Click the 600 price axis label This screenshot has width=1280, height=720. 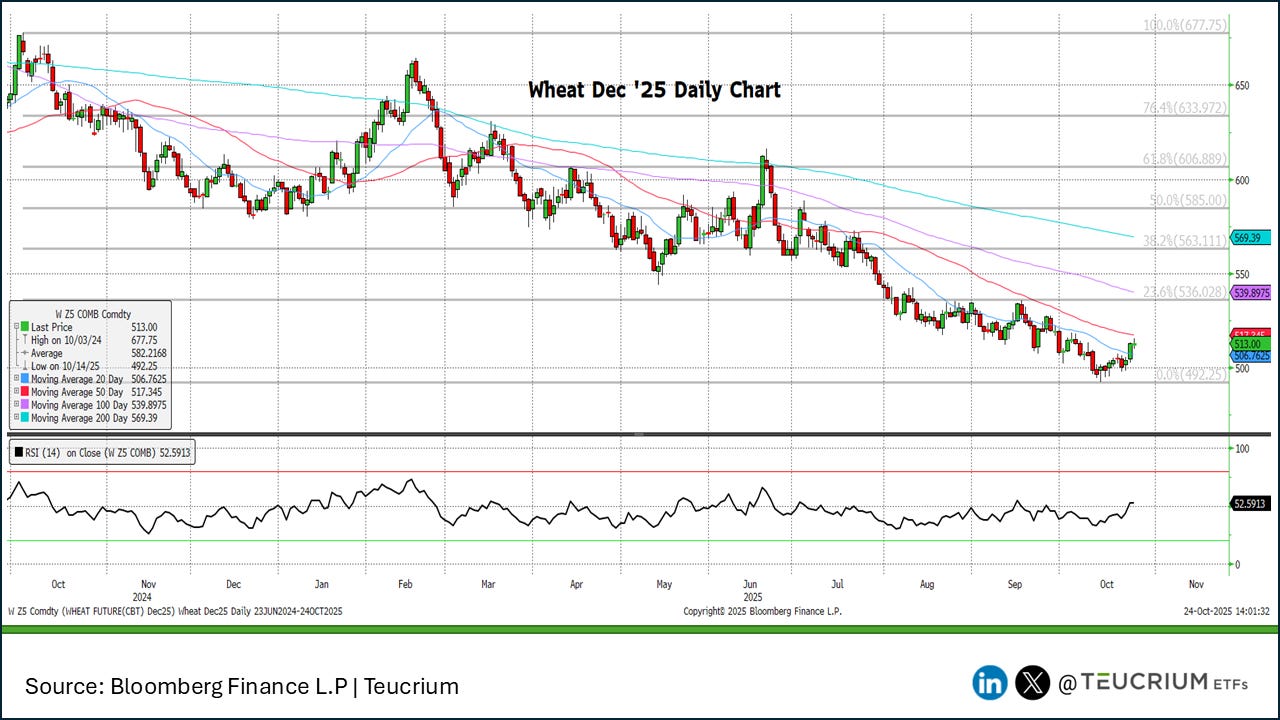point(1243,180)
